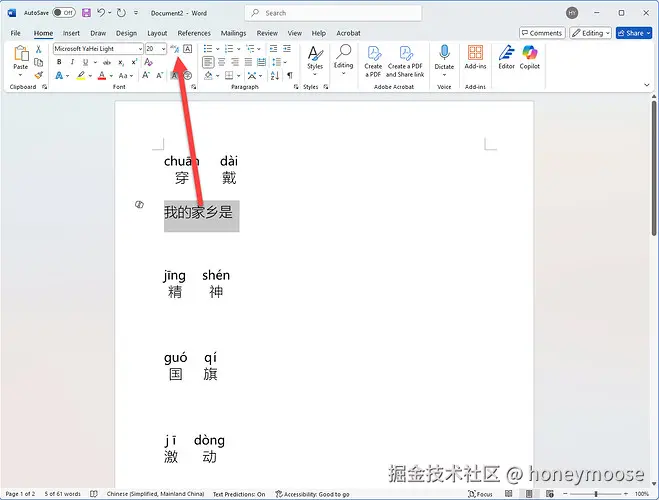The width and height of the screenshot is (659, 500).
Task: Open the font name dropdown
Action: (x=140, y=49)
